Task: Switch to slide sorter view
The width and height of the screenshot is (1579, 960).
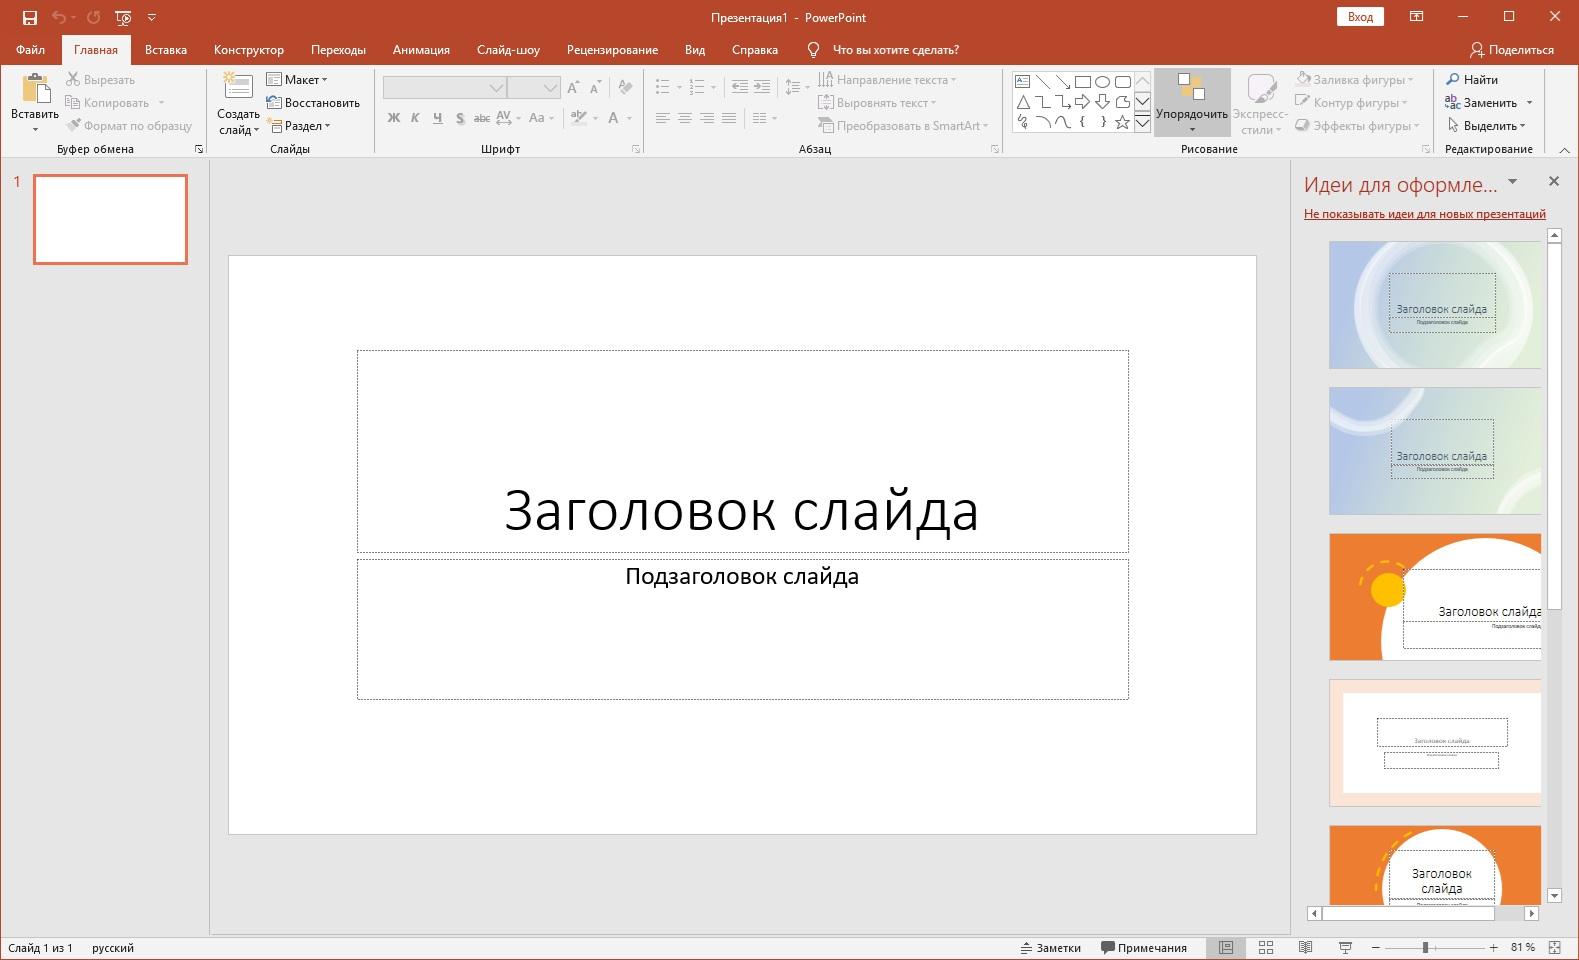Action: coord(1265,947)
